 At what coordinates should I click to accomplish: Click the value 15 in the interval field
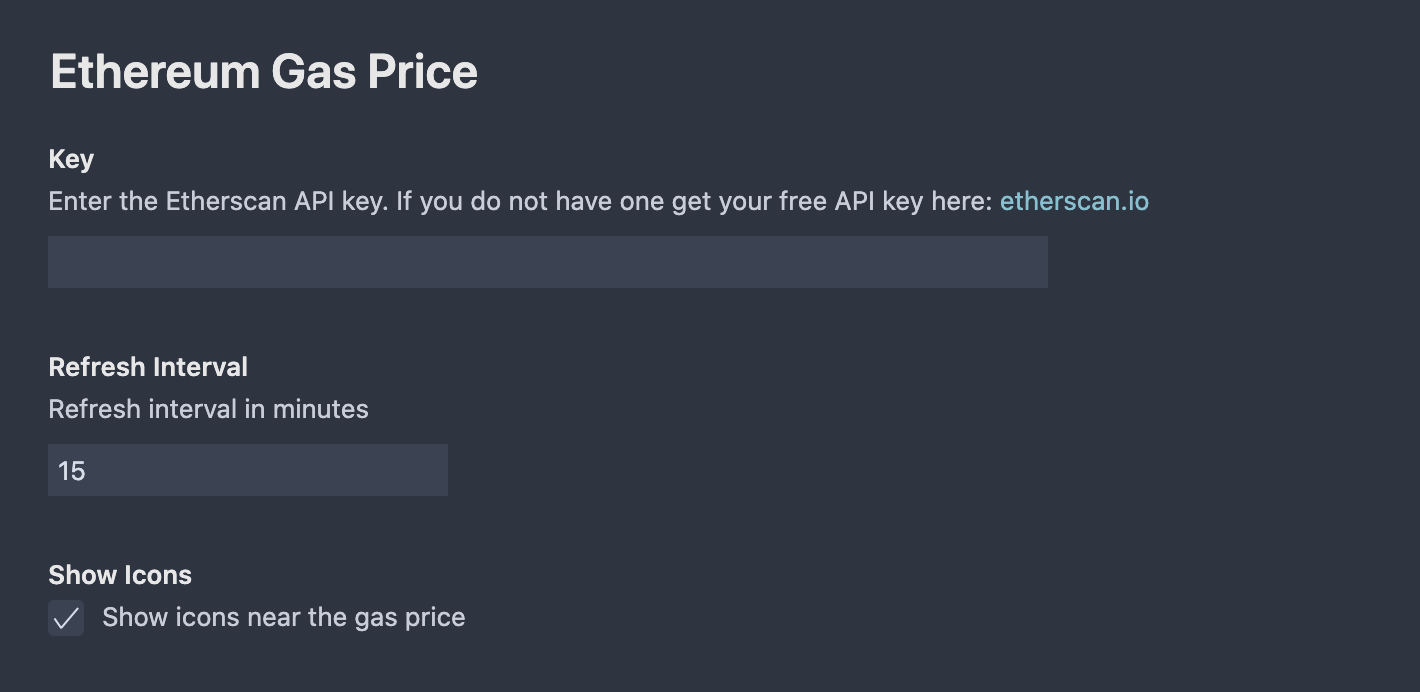[72, 471]
